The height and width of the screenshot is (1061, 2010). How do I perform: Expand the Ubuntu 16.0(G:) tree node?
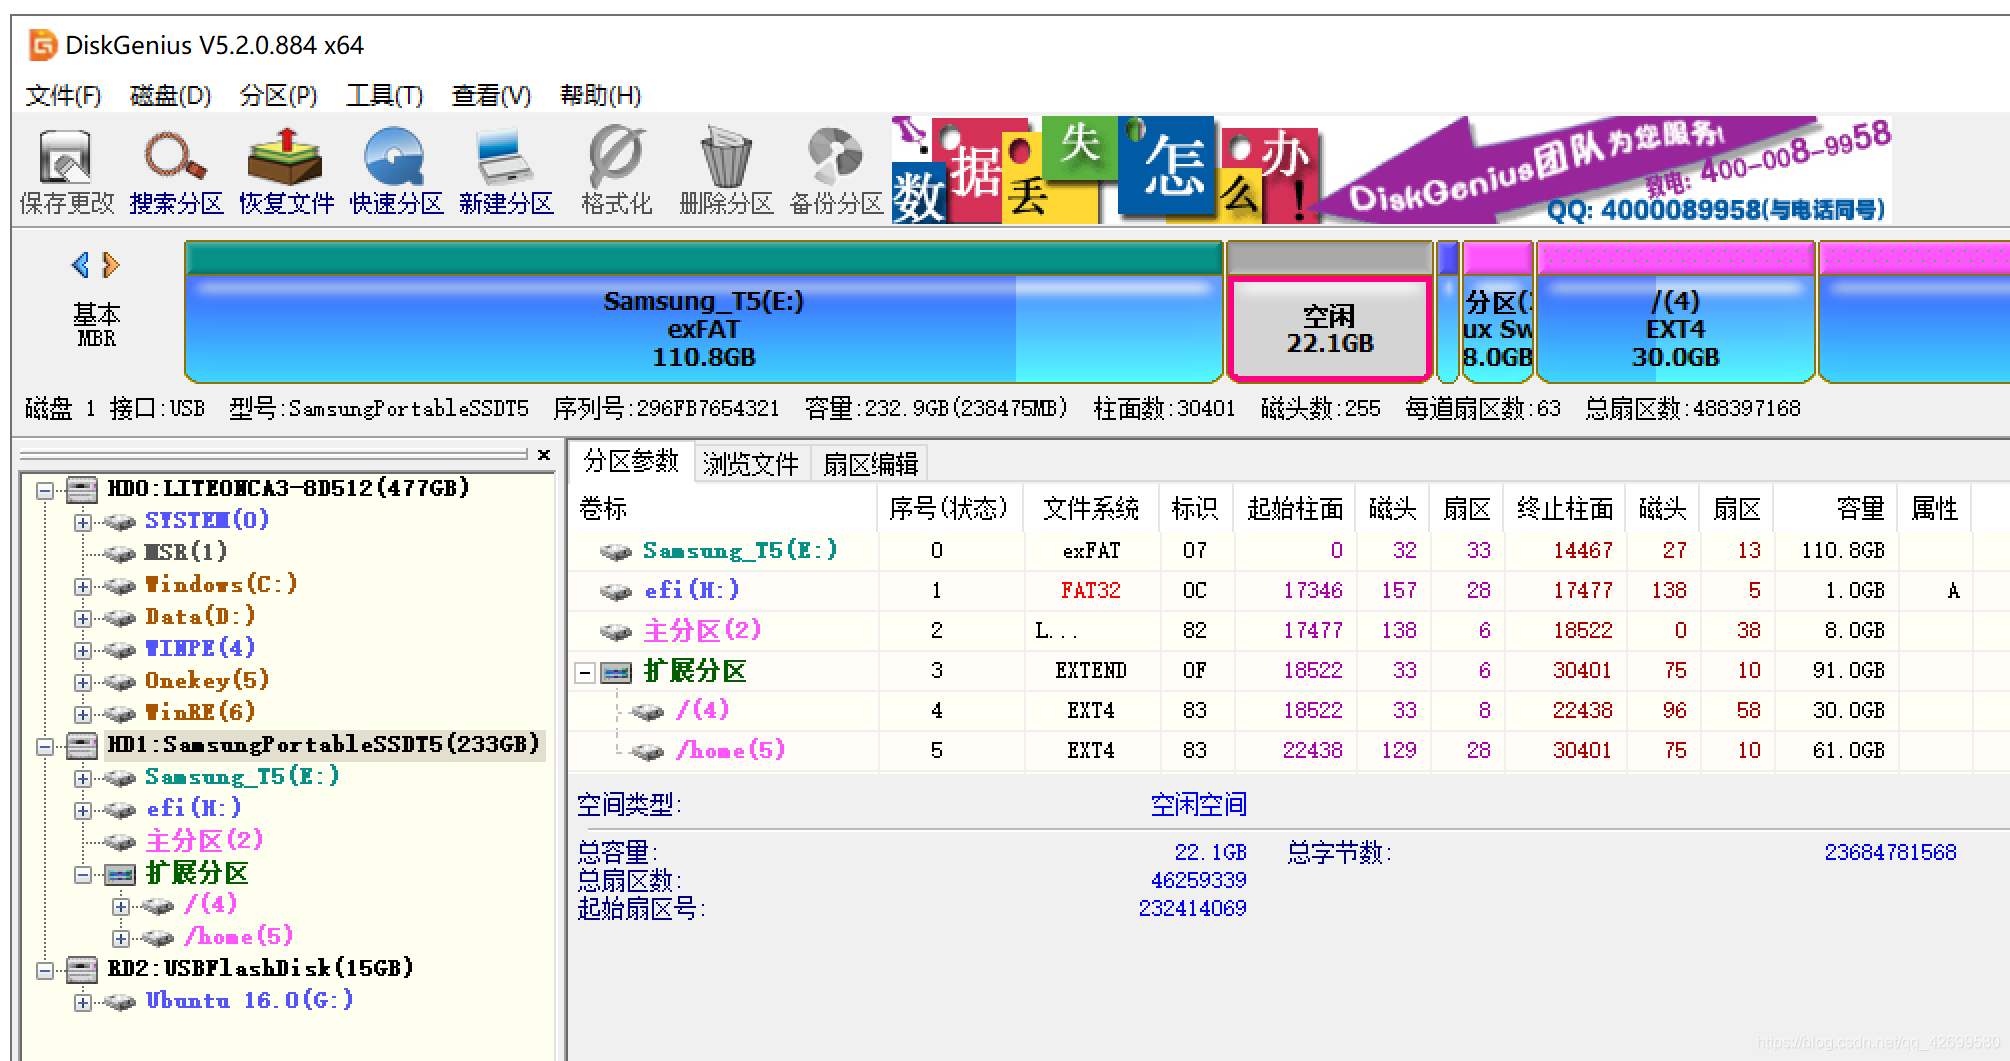tap(83, 1002)
